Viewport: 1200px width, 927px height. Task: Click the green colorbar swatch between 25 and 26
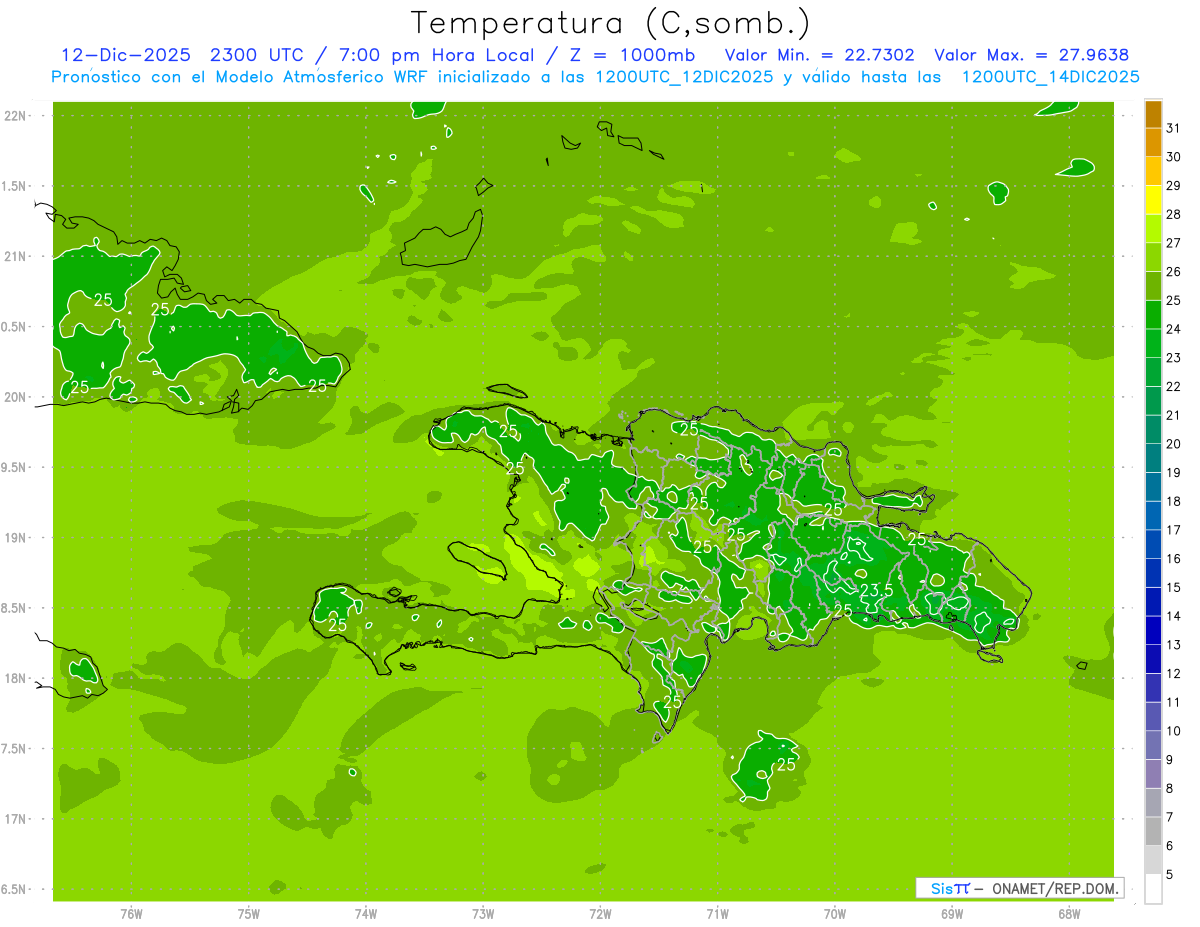[1153, 286]
